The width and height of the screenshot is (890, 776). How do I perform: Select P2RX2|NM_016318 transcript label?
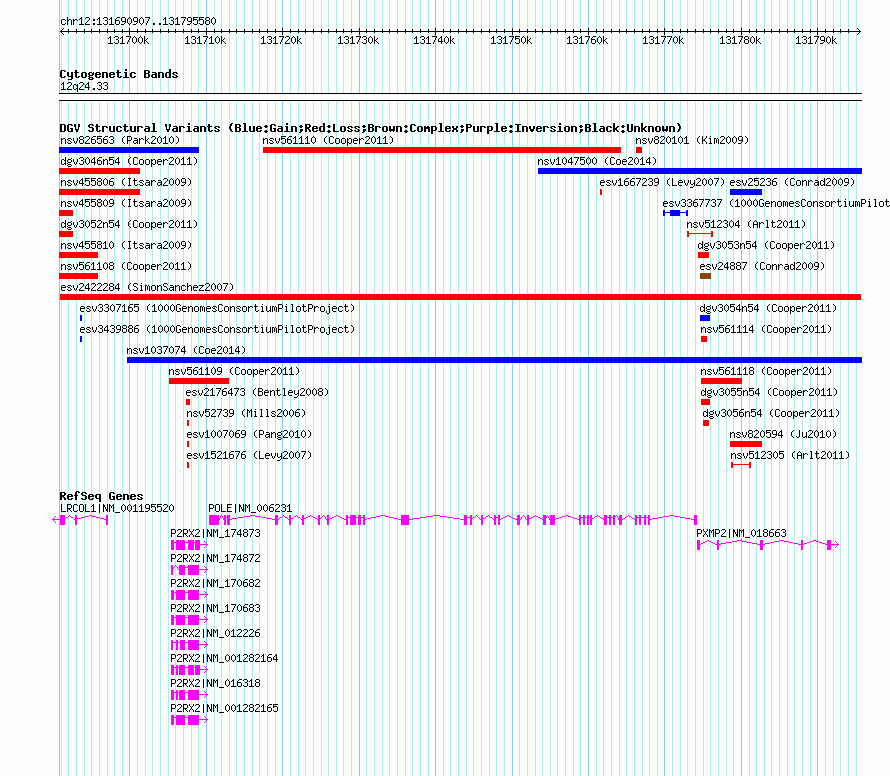click(216, 683)
